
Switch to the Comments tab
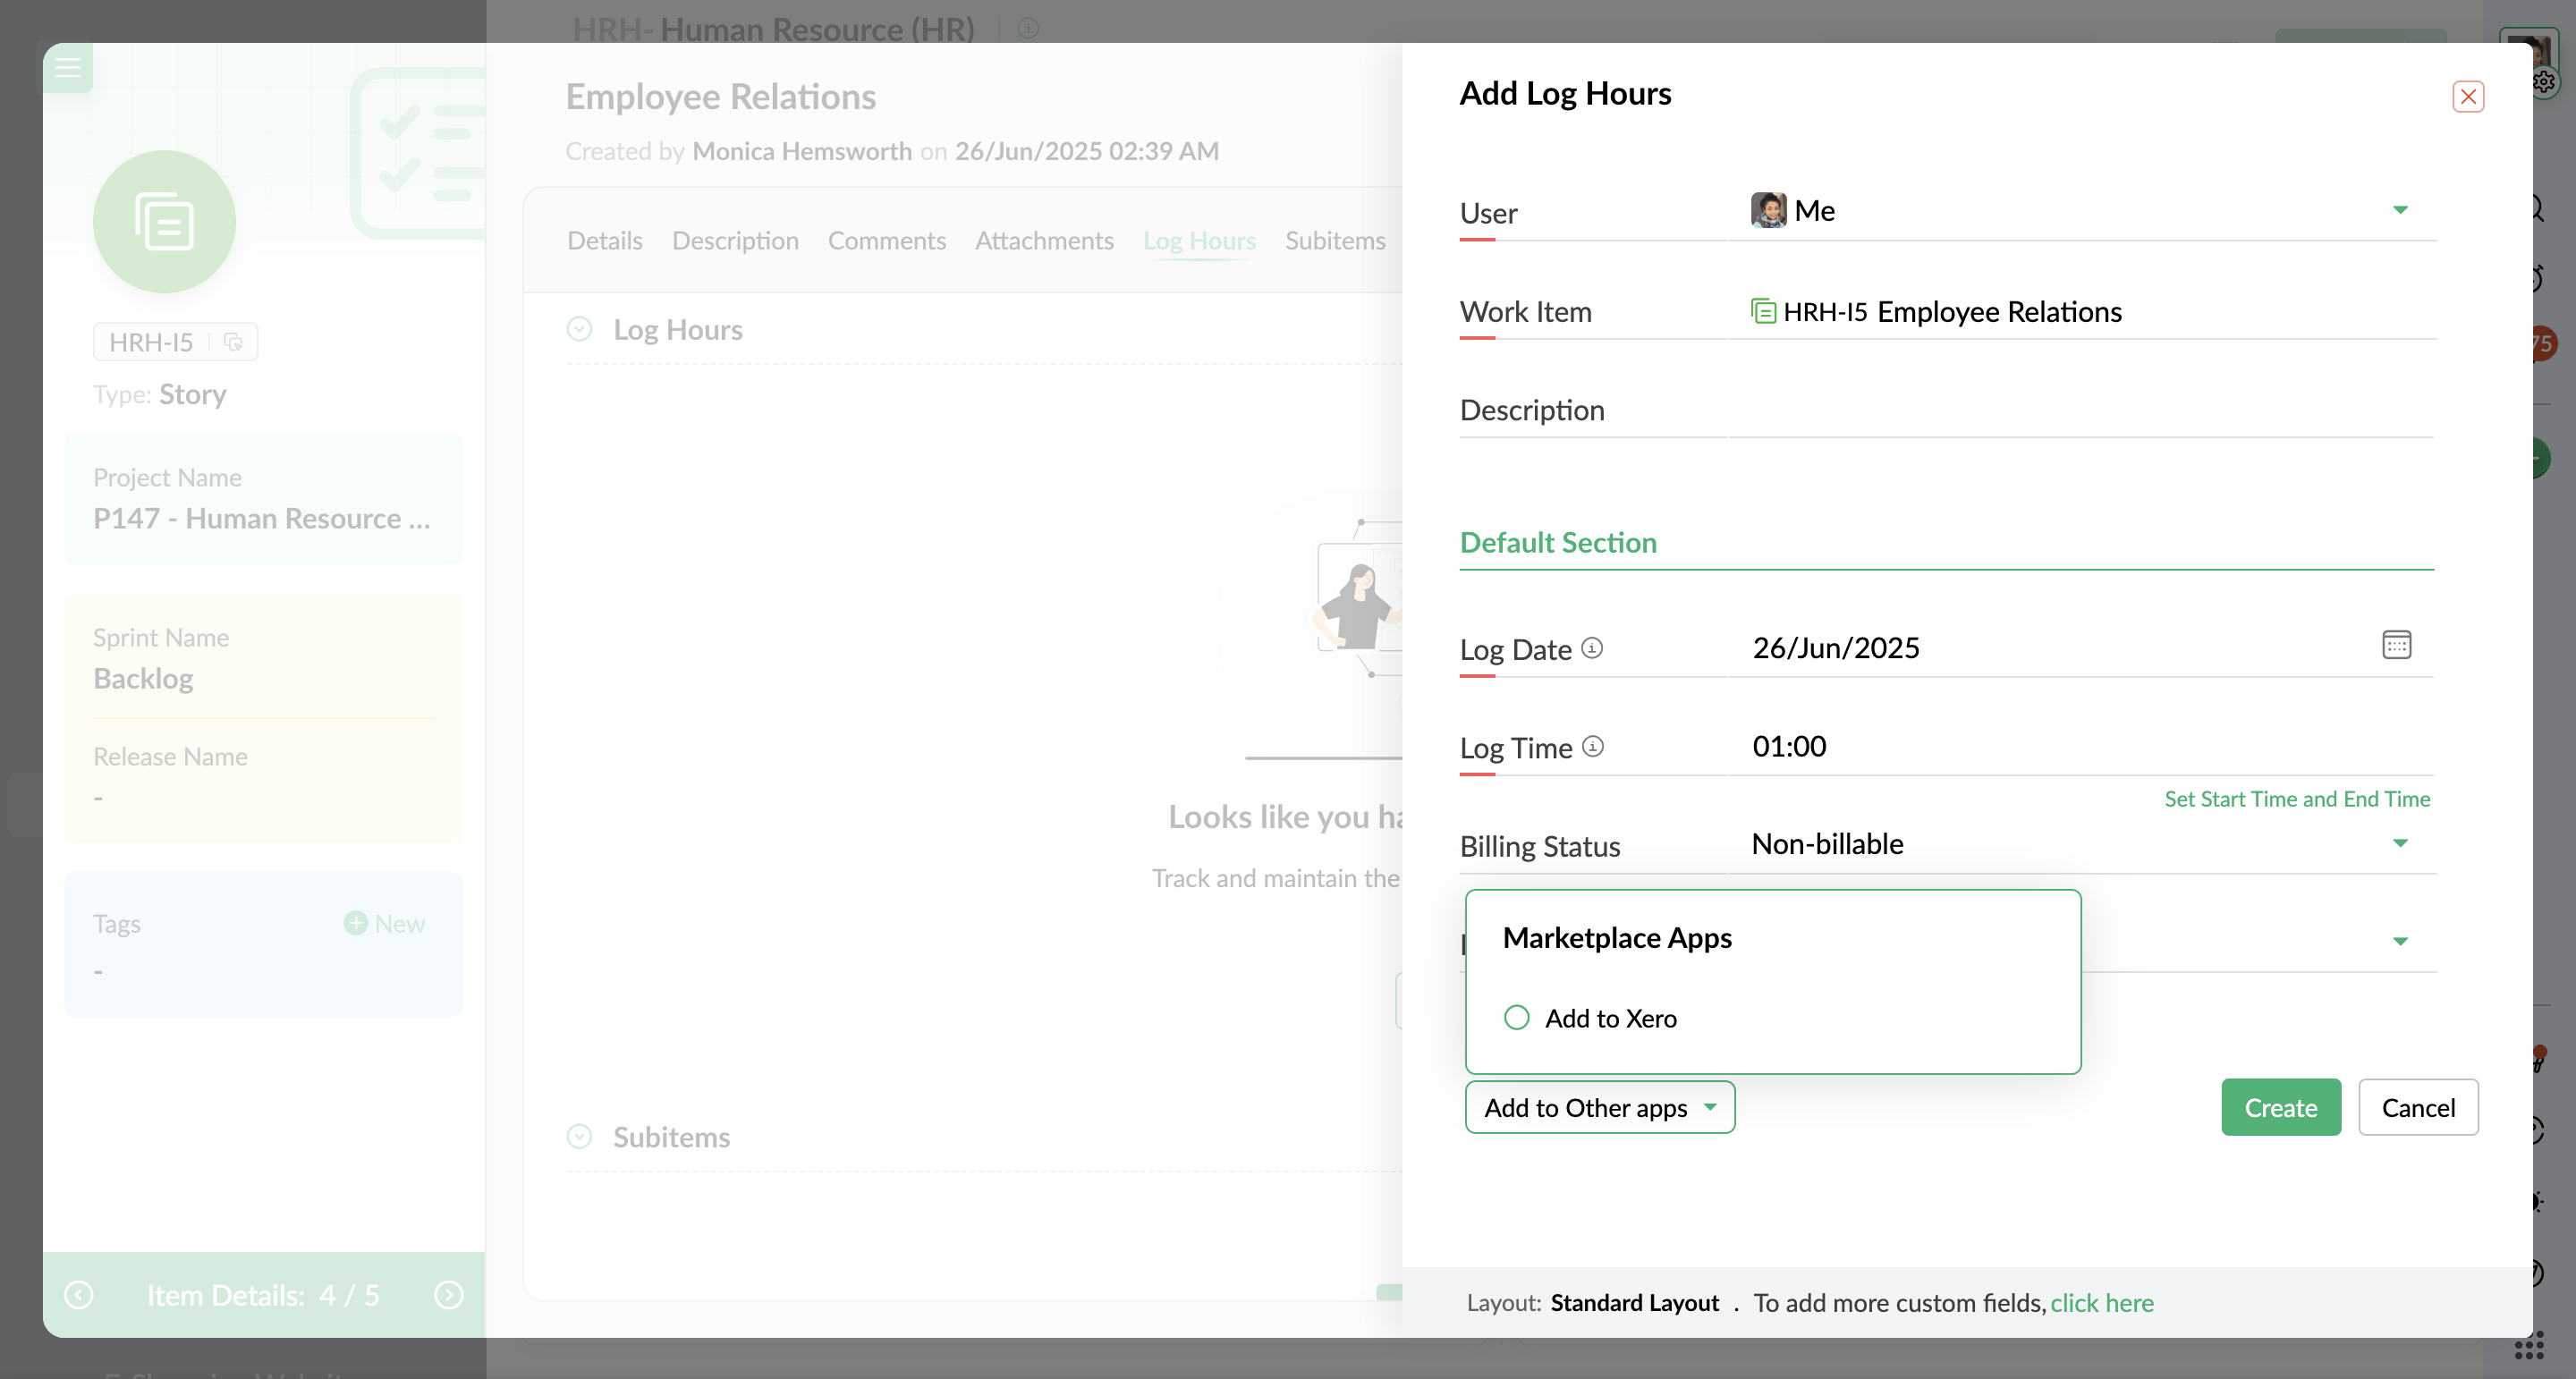886,240
